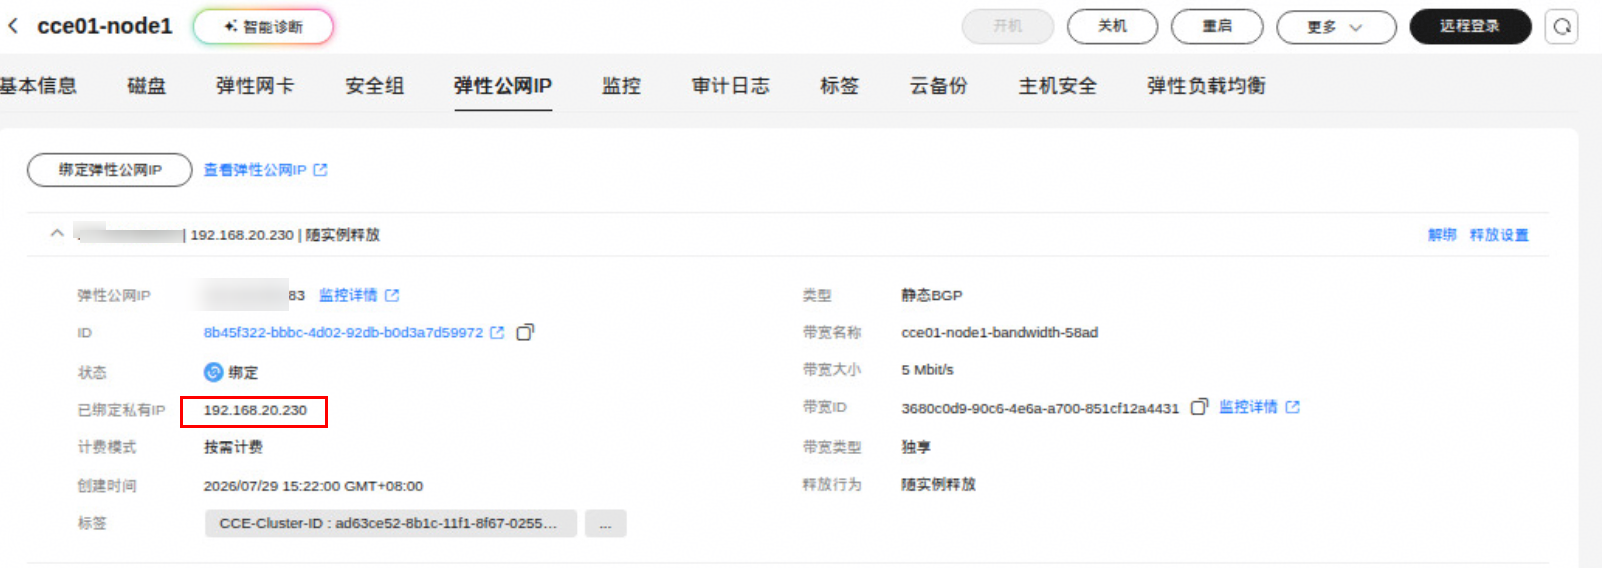The image size is (1602, 568).
Task: Open the 查看弹性公网IP link
Action: (255, 170)
